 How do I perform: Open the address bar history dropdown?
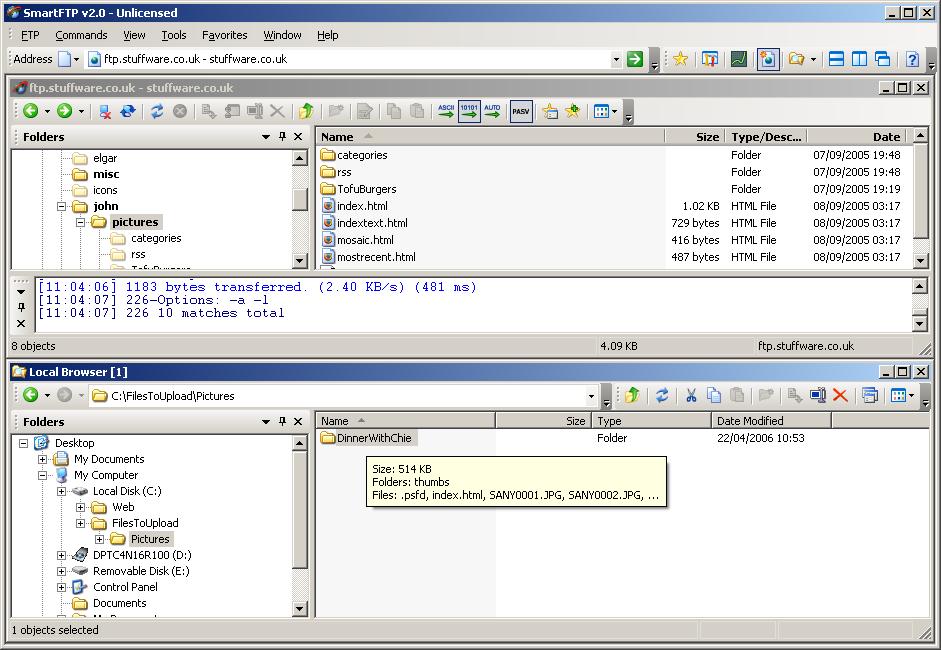point(616,59)
